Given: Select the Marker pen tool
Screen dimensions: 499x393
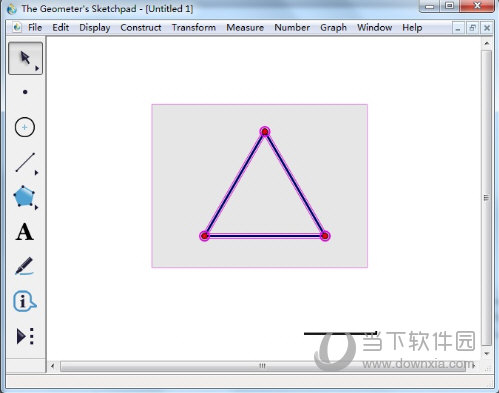Looking at the screenshot, I should pyautogui.click(x=24, y=266).
